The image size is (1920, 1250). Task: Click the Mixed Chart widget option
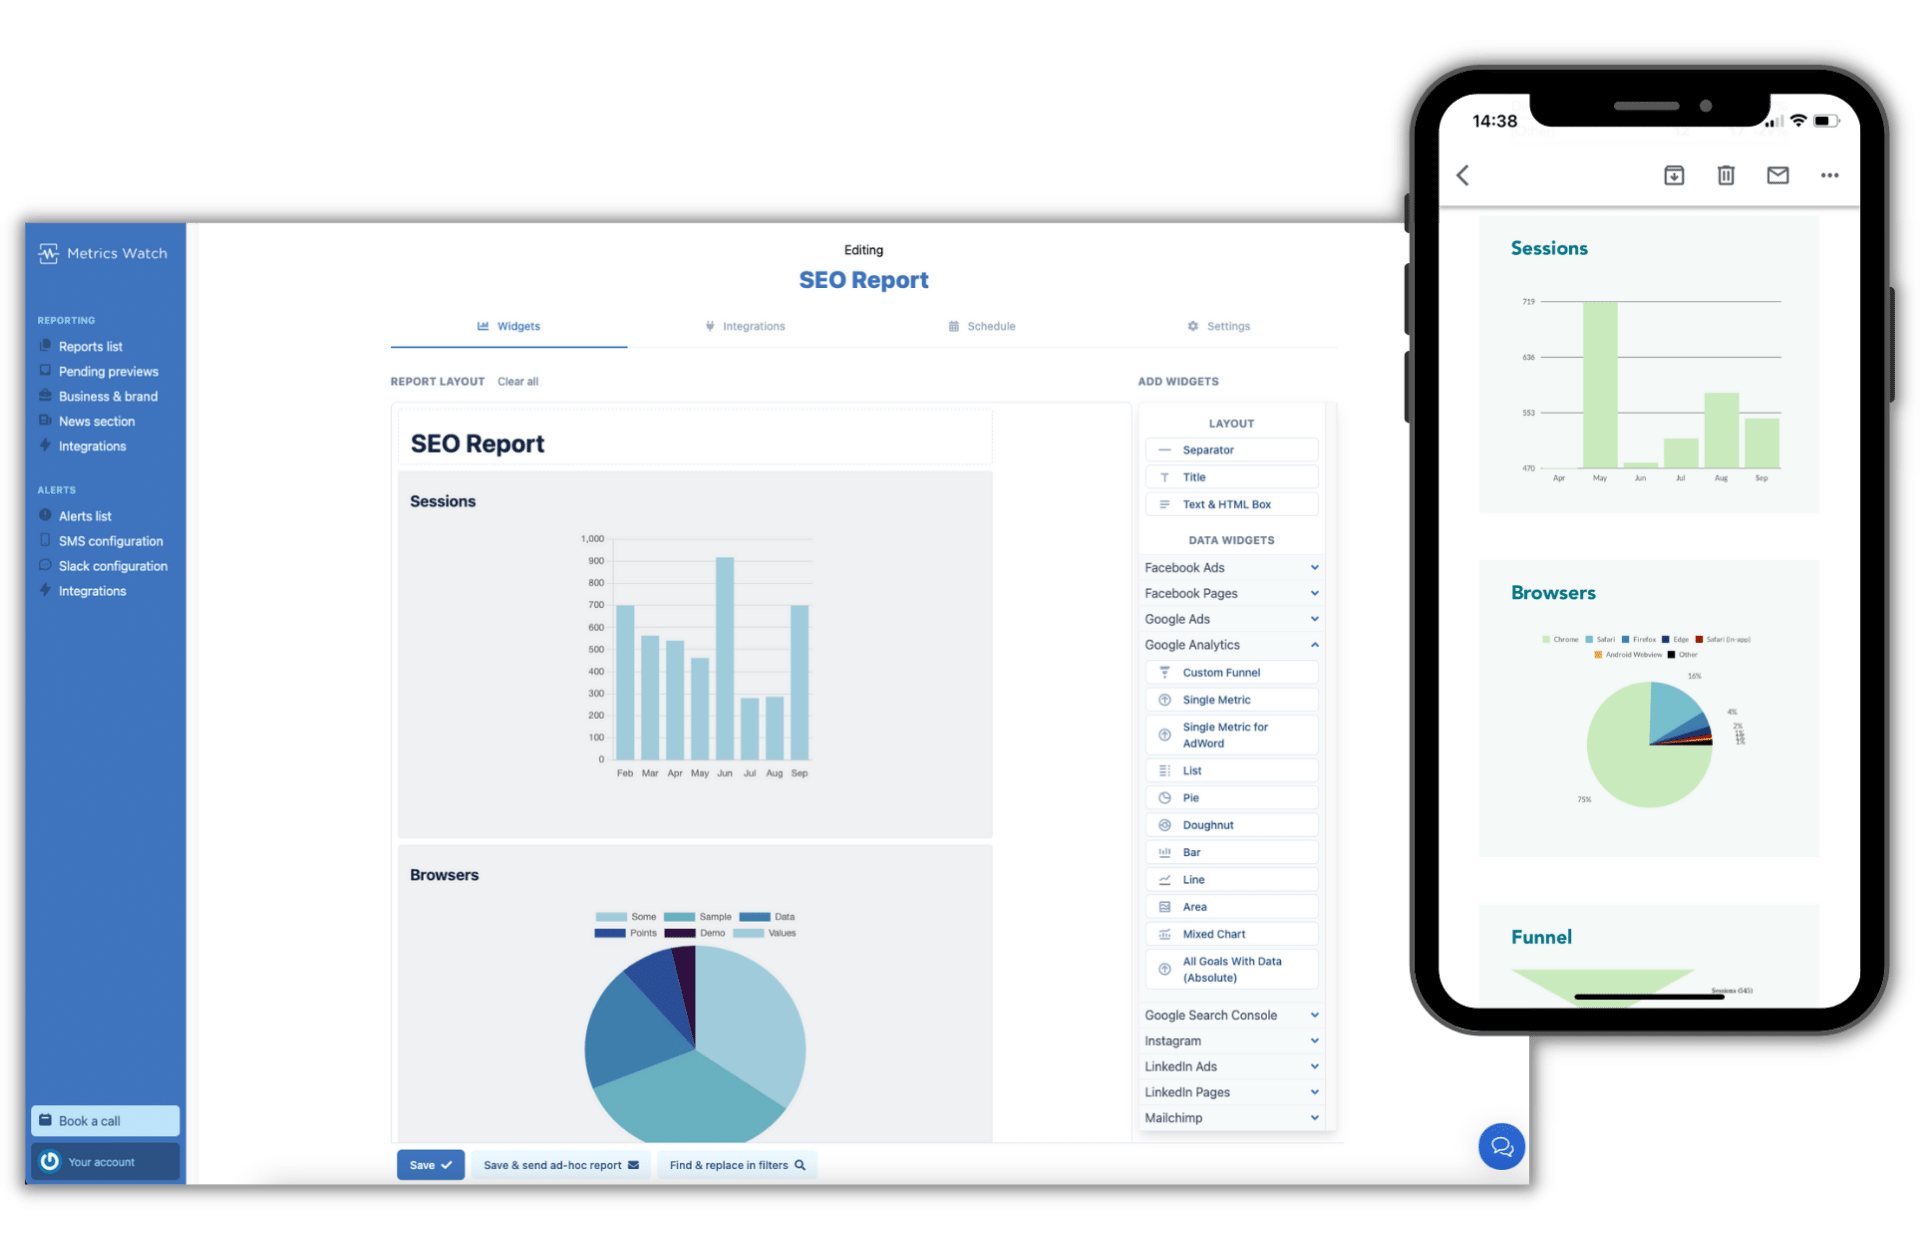tap(1230, 932)
